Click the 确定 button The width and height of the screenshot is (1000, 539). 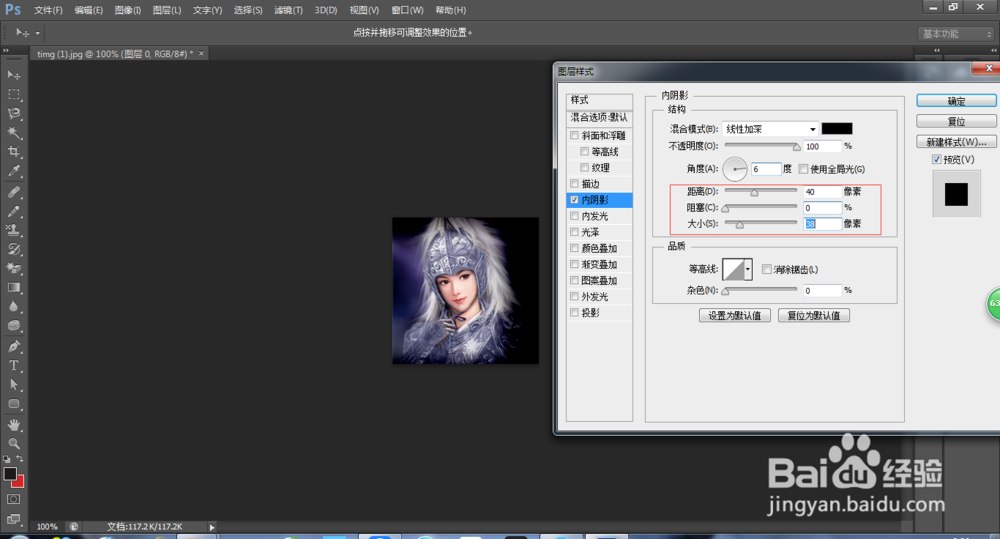pyautogui.click(x=956, y=101)
